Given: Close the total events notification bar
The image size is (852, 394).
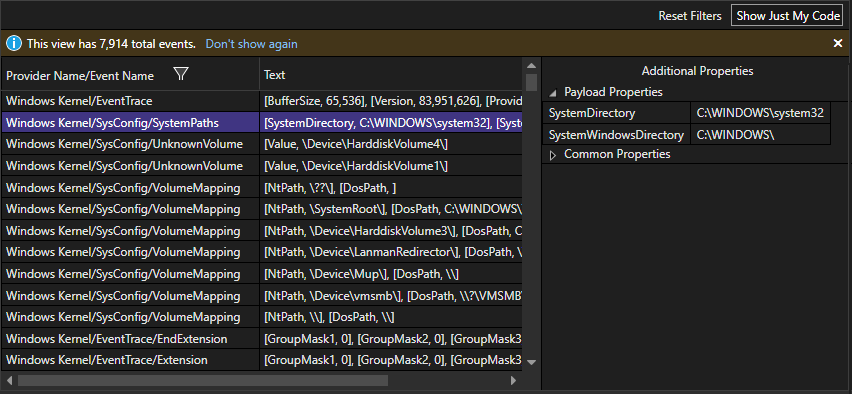Looking at the screenshot, I should pyautogui.click(x=838, y=43).
